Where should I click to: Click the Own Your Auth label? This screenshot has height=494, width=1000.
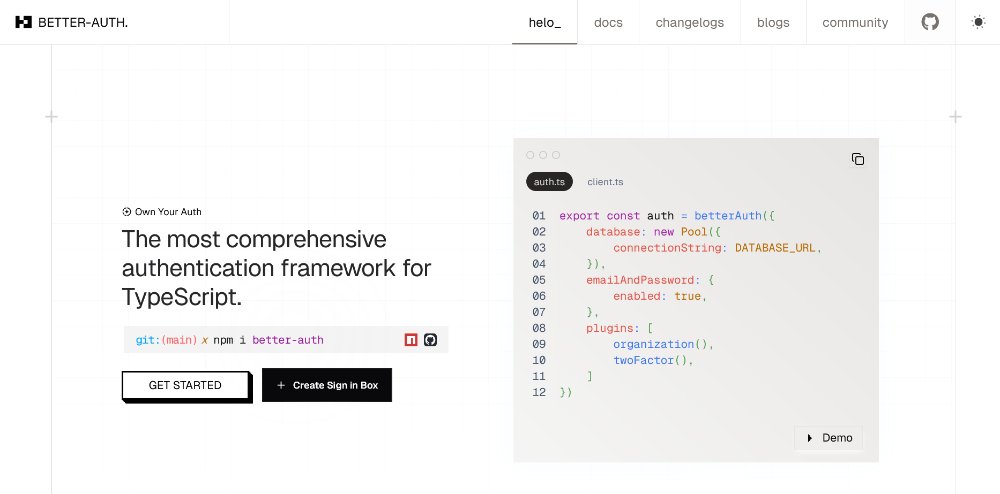[x=168, y=212]
